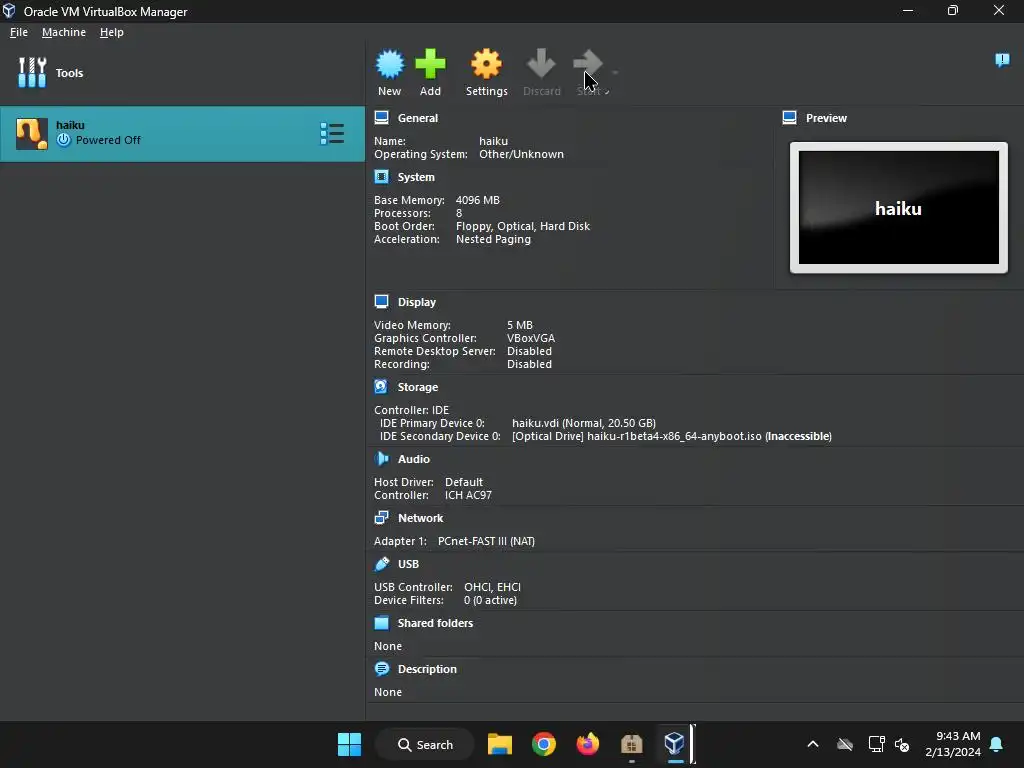Open the Machine menu
Viewport: 1024px width, 768px height.
(x=64, y=32)
